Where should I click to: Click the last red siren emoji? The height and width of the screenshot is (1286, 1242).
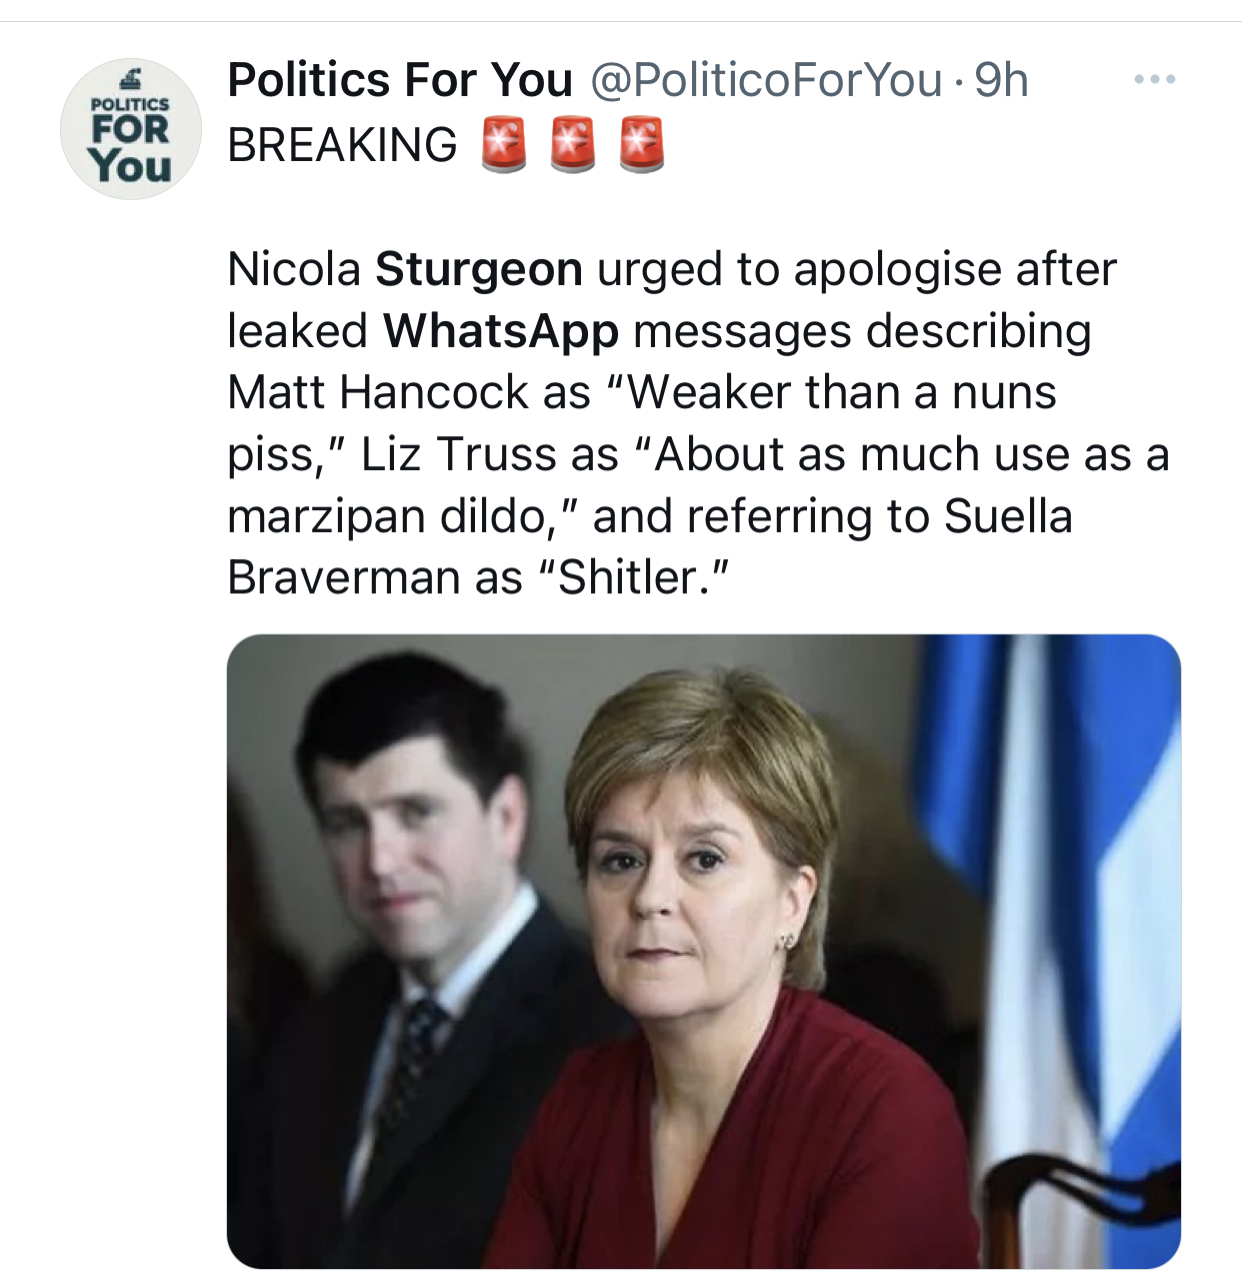pos(642,145)
